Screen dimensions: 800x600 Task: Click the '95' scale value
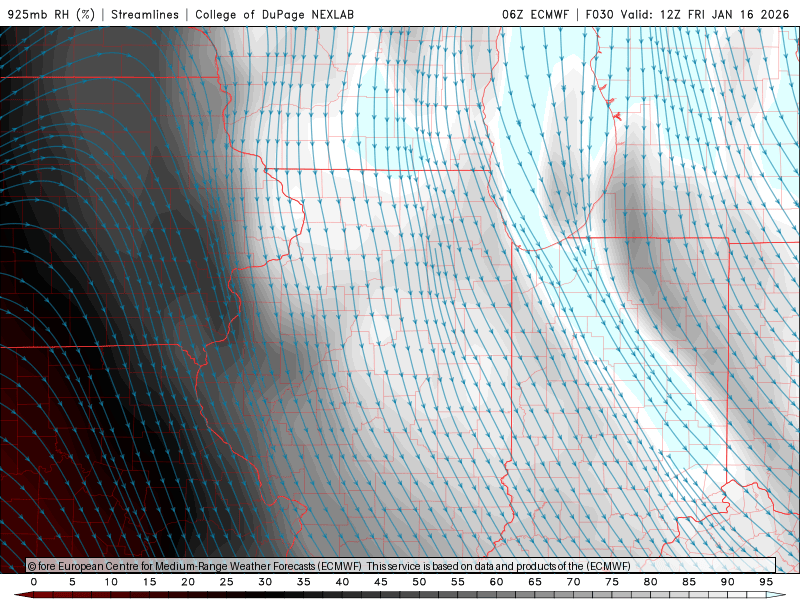click(x=766, y=582)
